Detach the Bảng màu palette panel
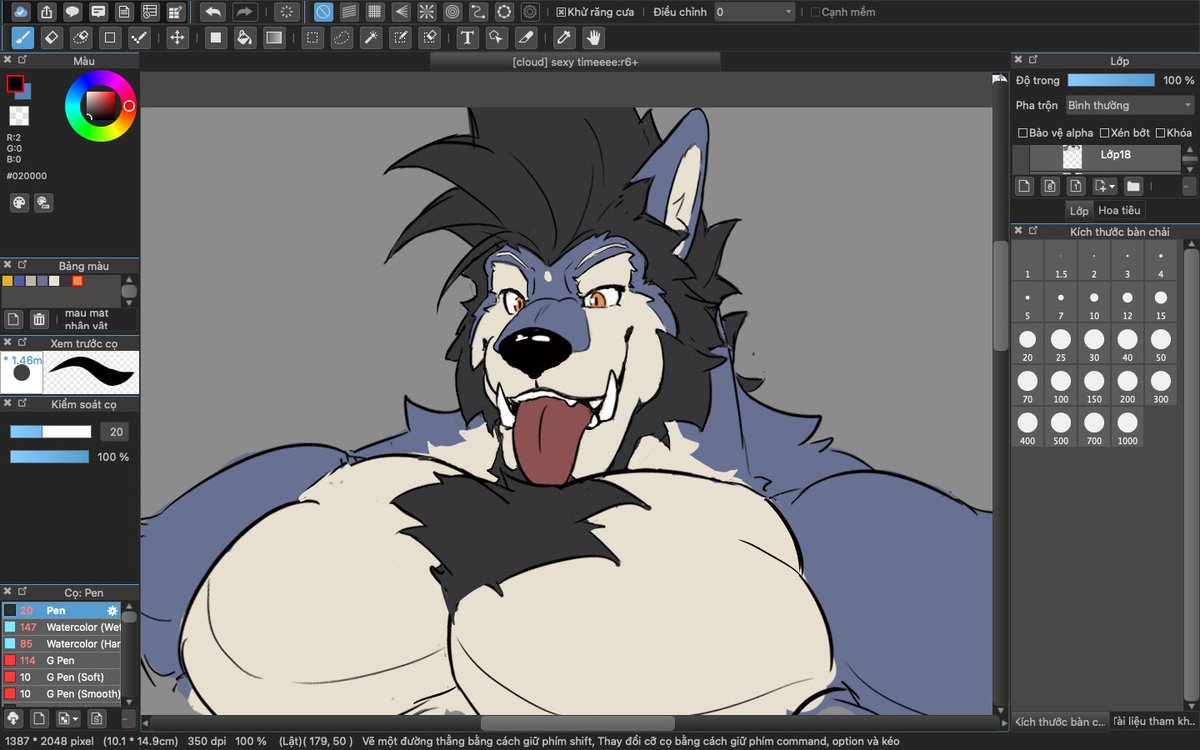1200x750 pixels. tap(22, 265)
